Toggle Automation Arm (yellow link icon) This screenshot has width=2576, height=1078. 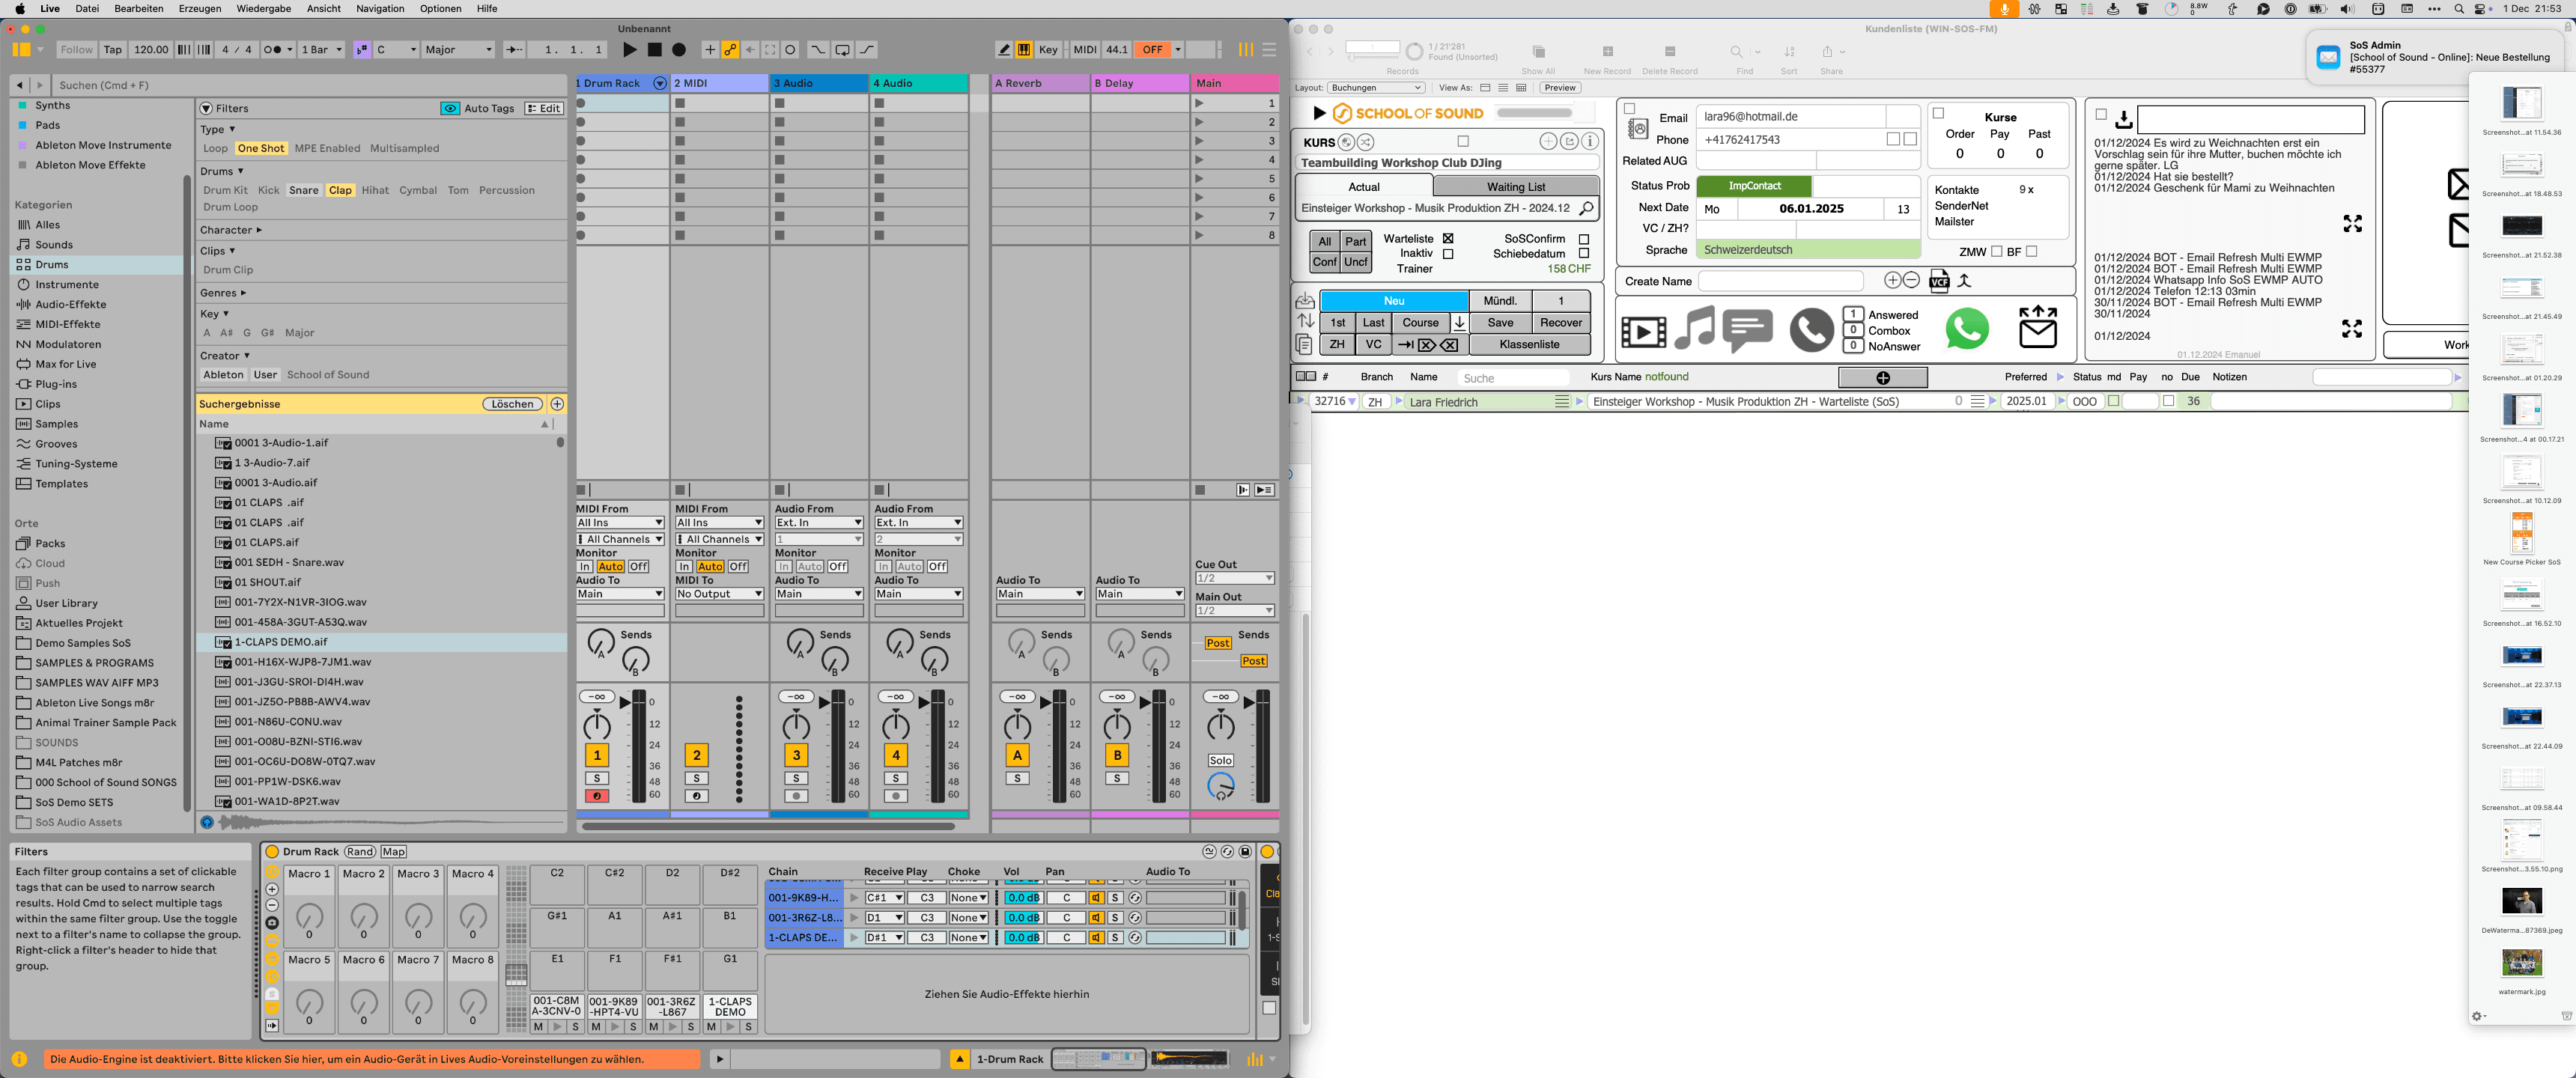(x=730, y=49)
